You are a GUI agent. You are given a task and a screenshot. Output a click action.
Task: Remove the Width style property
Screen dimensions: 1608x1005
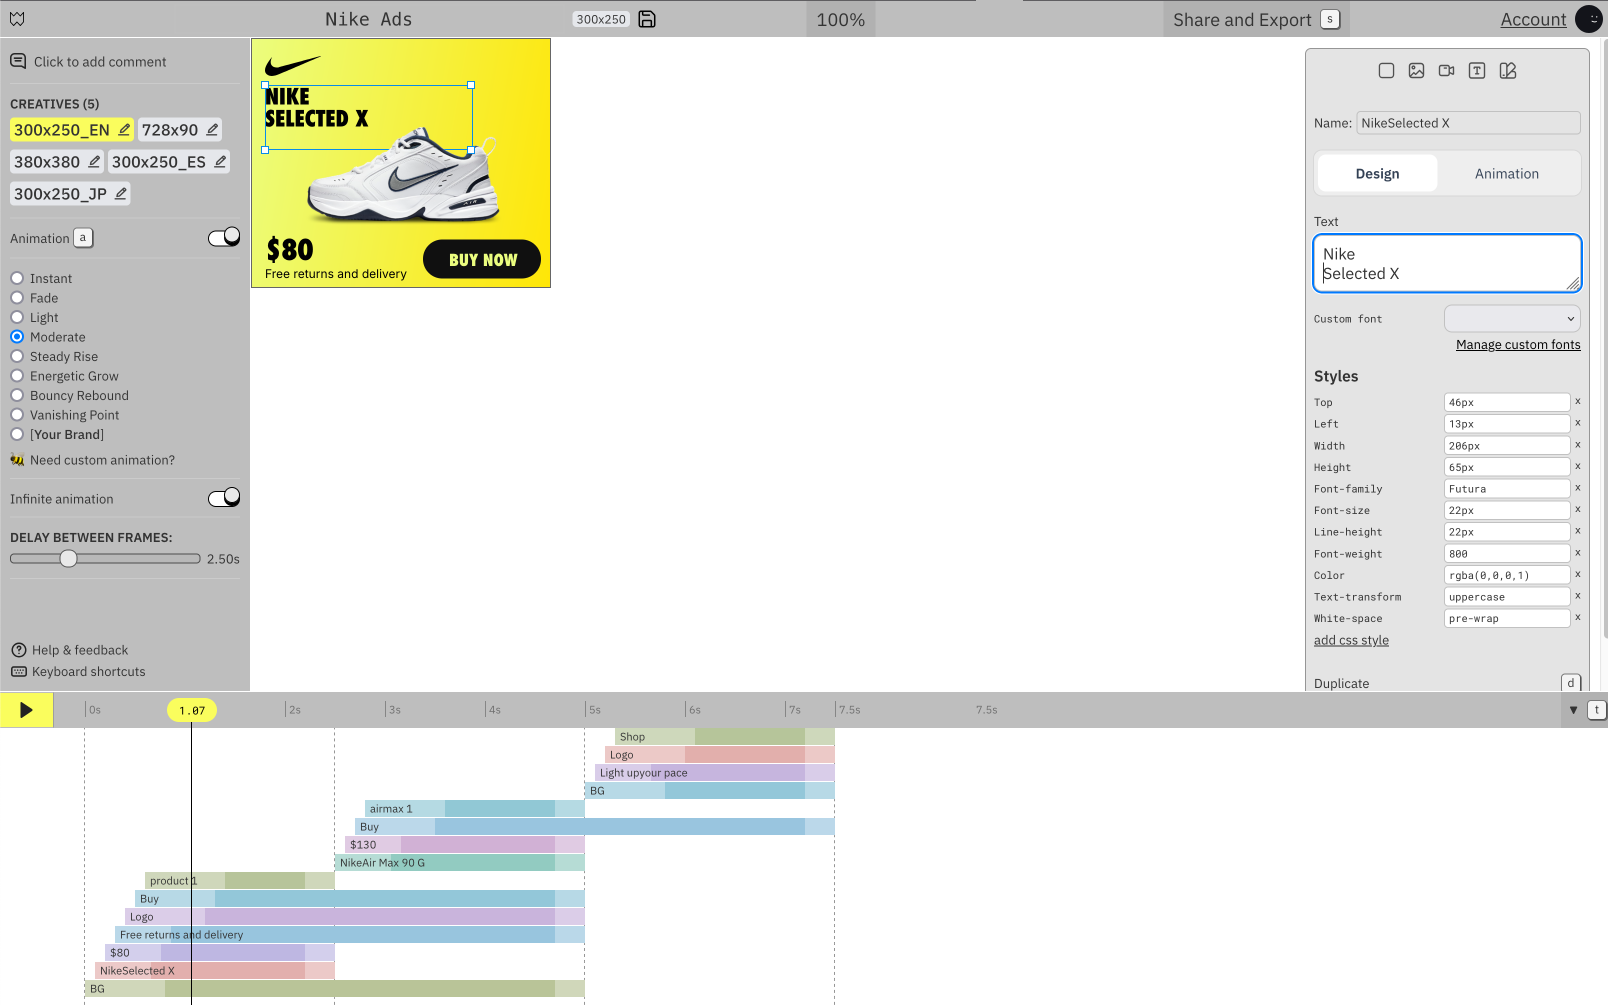pyautogui.click(x=1578, y=445)
